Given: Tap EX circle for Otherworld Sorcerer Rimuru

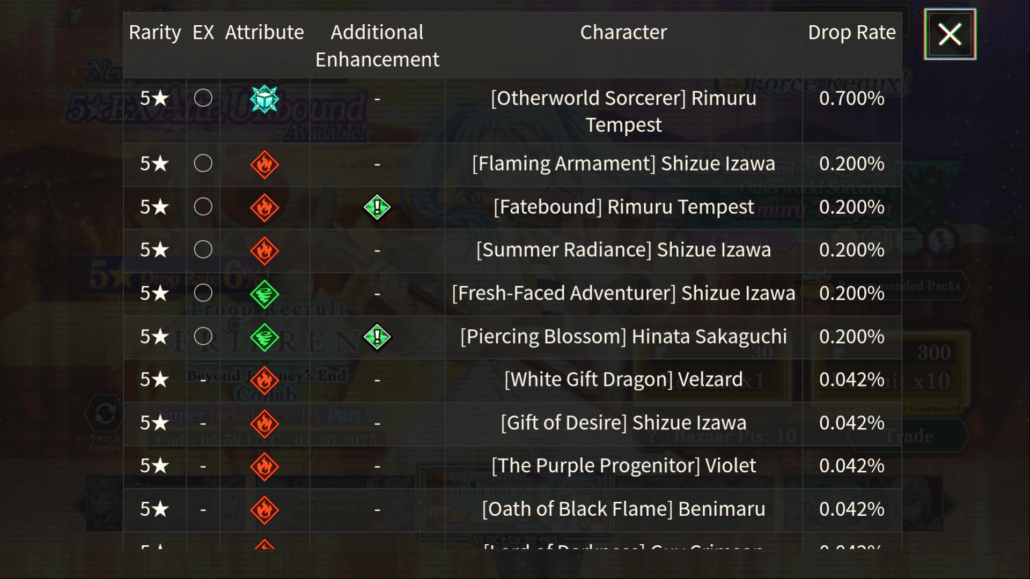Looking at the screenshot, I should pyautogui.click(x=203, y=98).
